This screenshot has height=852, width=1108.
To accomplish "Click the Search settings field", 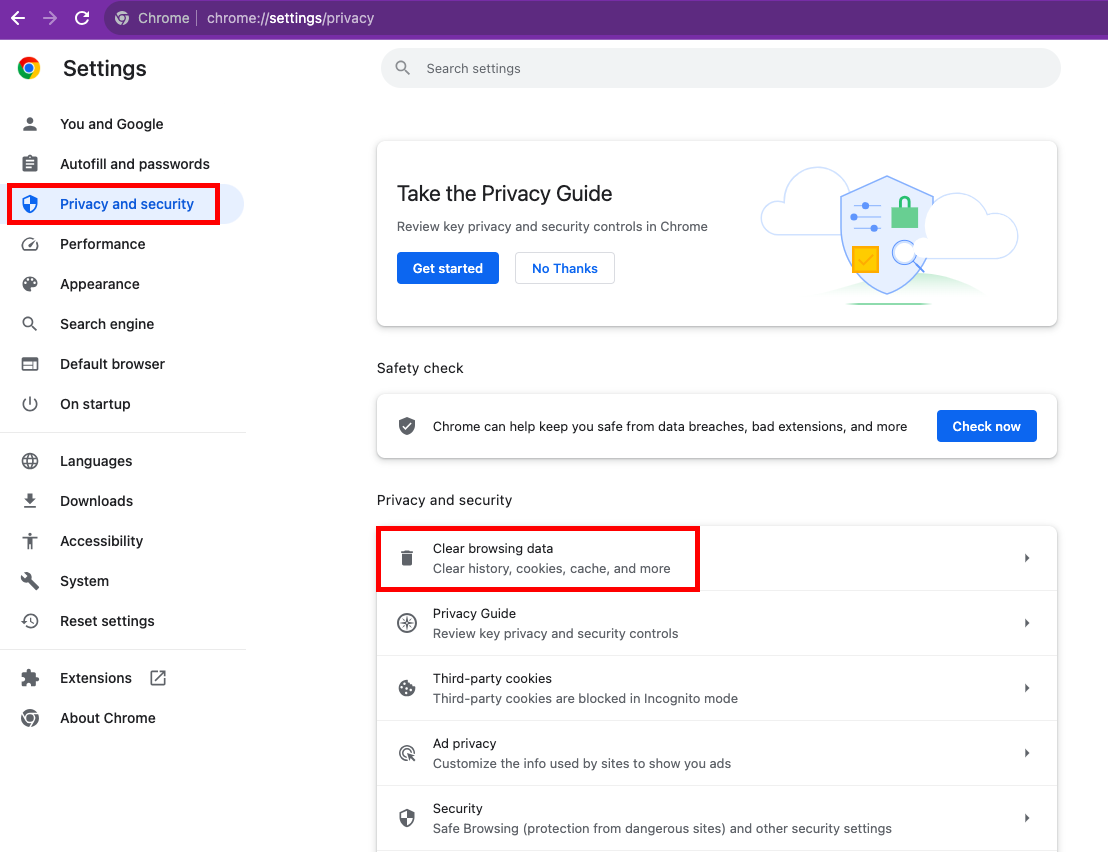I will 720,68.
